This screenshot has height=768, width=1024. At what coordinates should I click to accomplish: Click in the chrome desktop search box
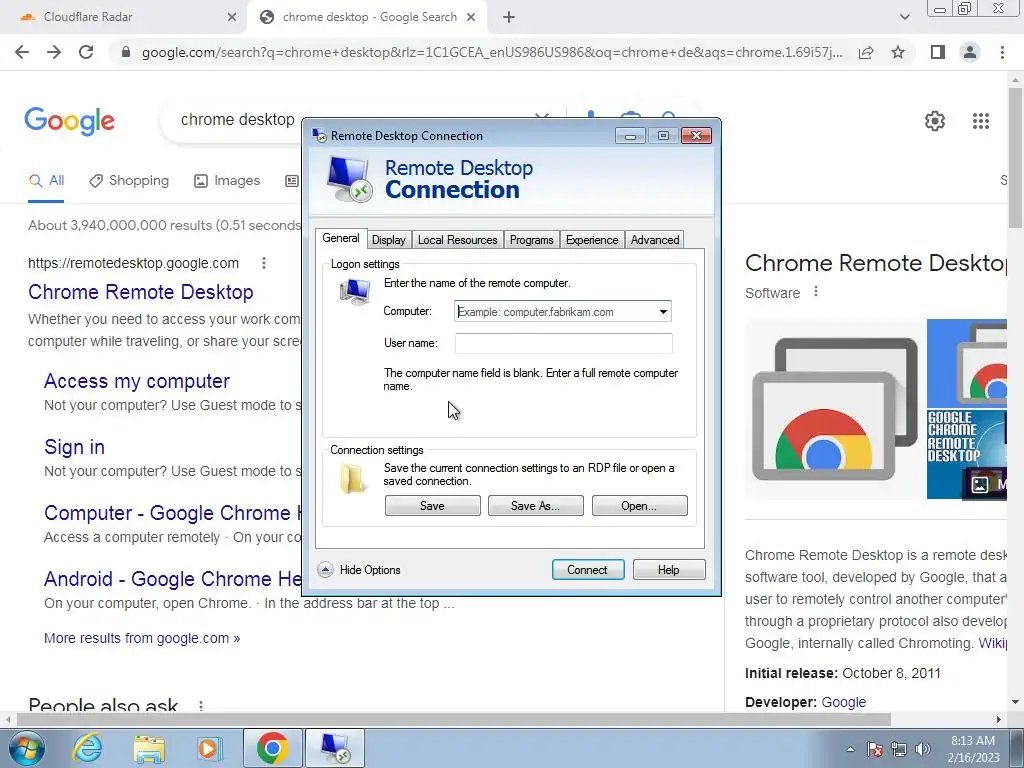(238, 120)
